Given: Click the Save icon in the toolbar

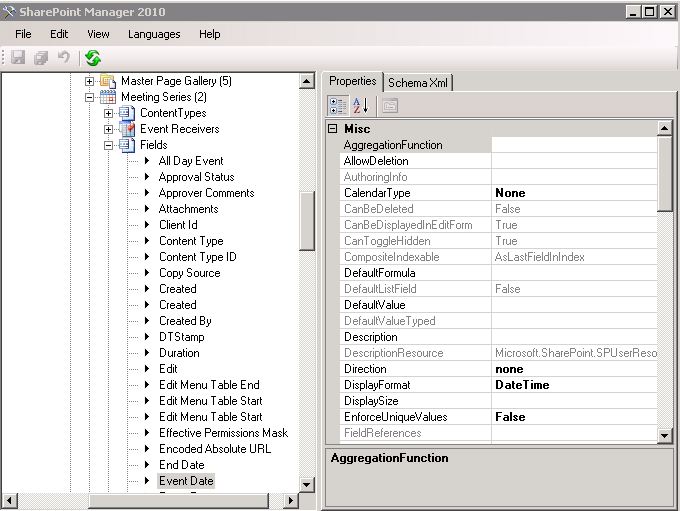Looking at the screenshot, I should pos(18,58).
